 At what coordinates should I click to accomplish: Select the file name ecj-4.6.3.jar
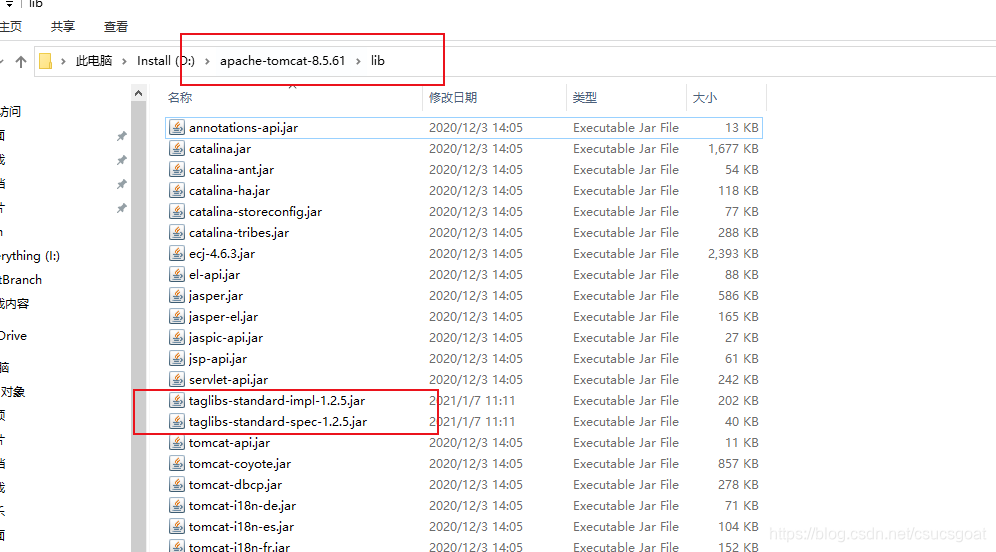pos(222,254)
